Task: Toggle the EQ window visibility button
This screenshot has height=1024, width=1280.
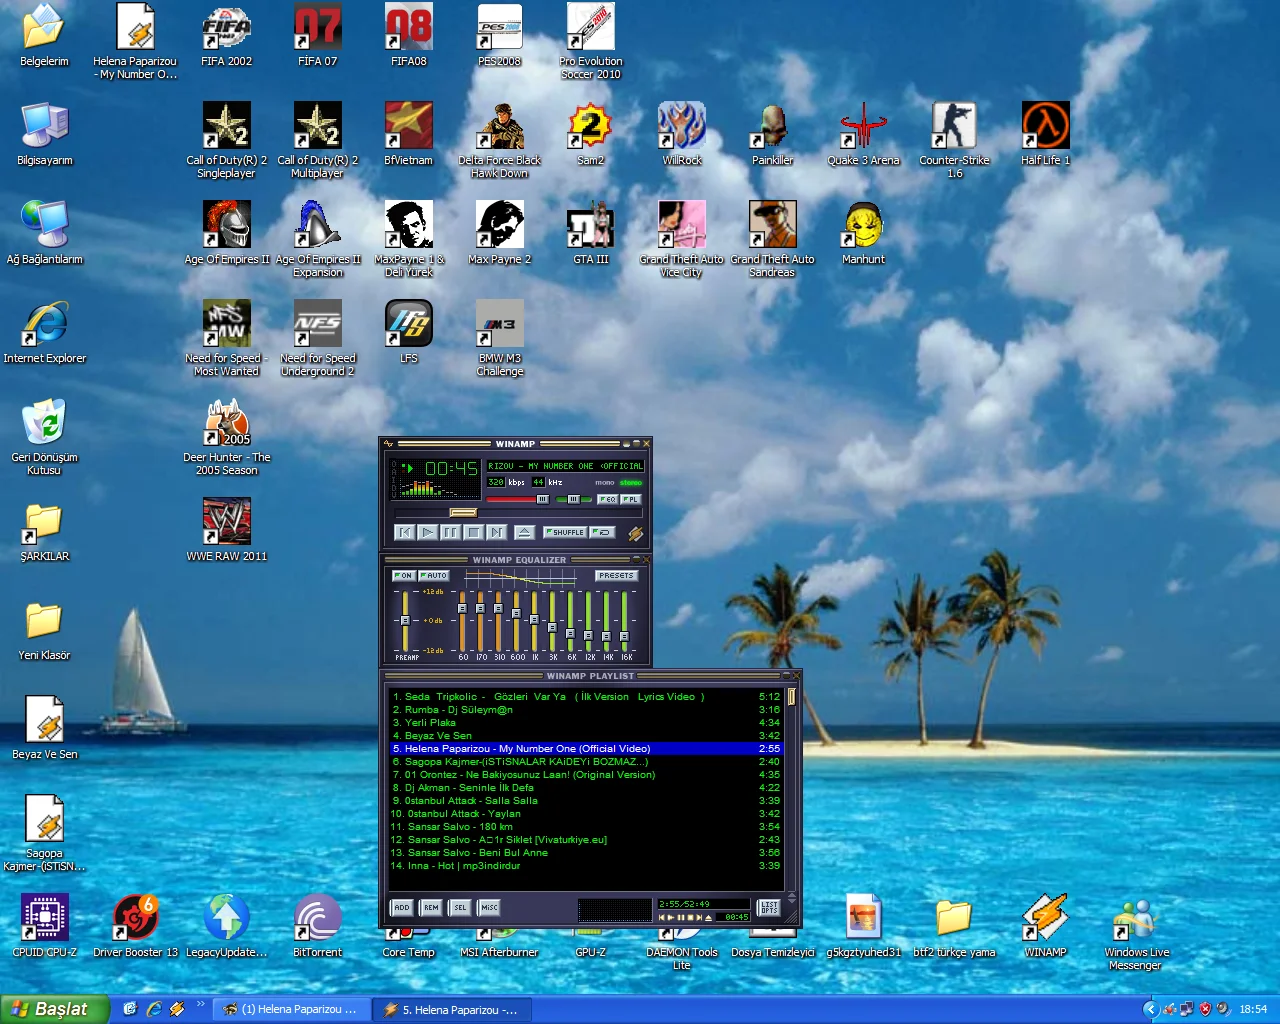Action: pos(607,500)
